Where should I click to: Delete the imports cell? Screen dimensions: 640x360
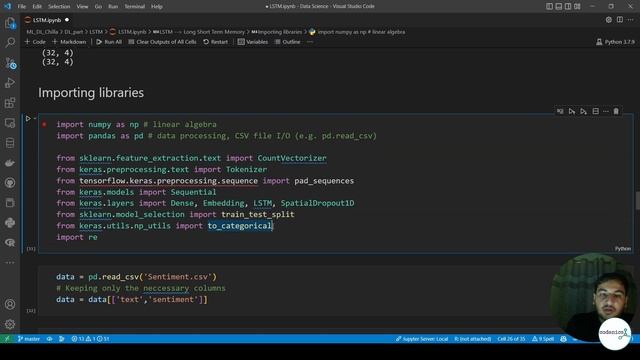point(616,111)
